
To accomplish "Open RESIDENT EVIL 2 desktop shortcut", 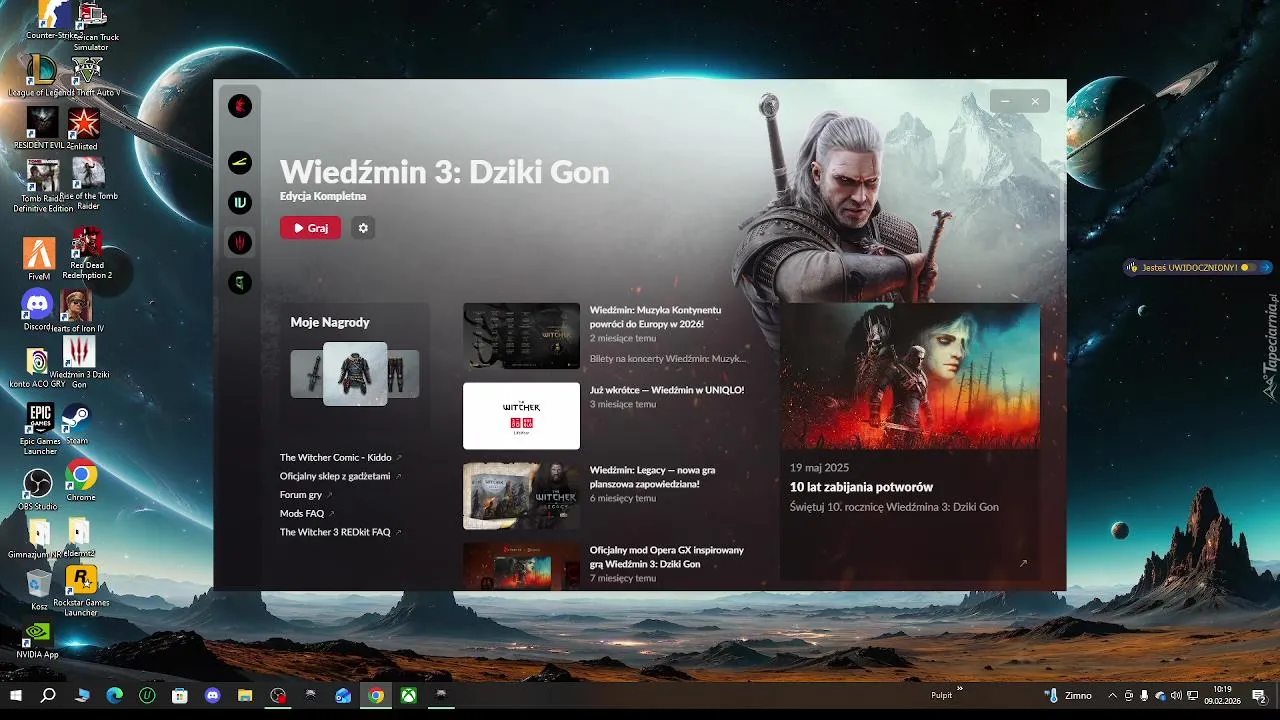I will (42, 128).
